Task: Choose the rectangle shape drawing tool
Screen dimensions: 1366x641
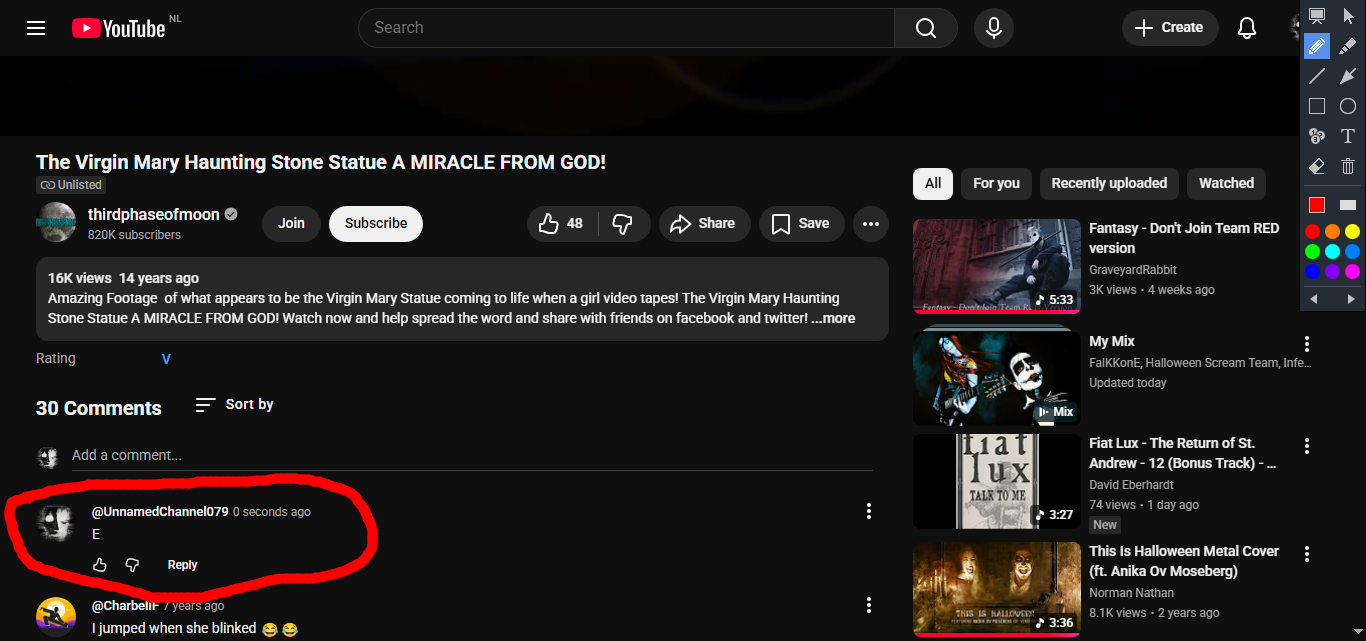Action: click(1317, 106)
